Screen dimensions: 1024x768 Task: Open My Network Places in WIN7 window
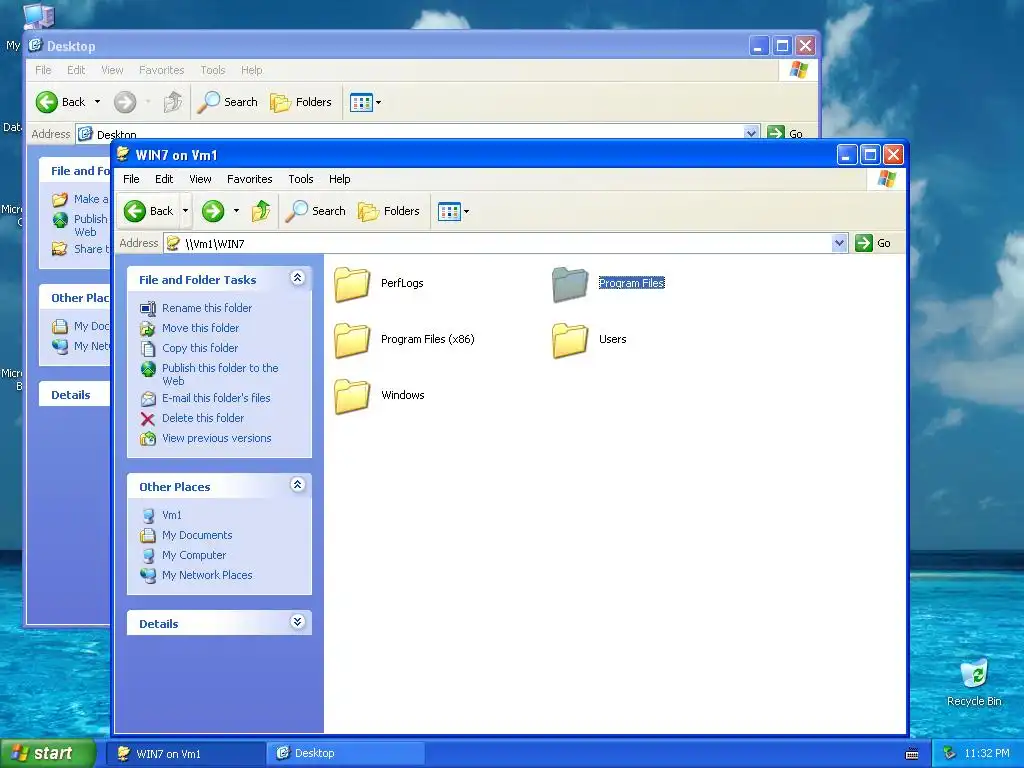click(207, 575)
